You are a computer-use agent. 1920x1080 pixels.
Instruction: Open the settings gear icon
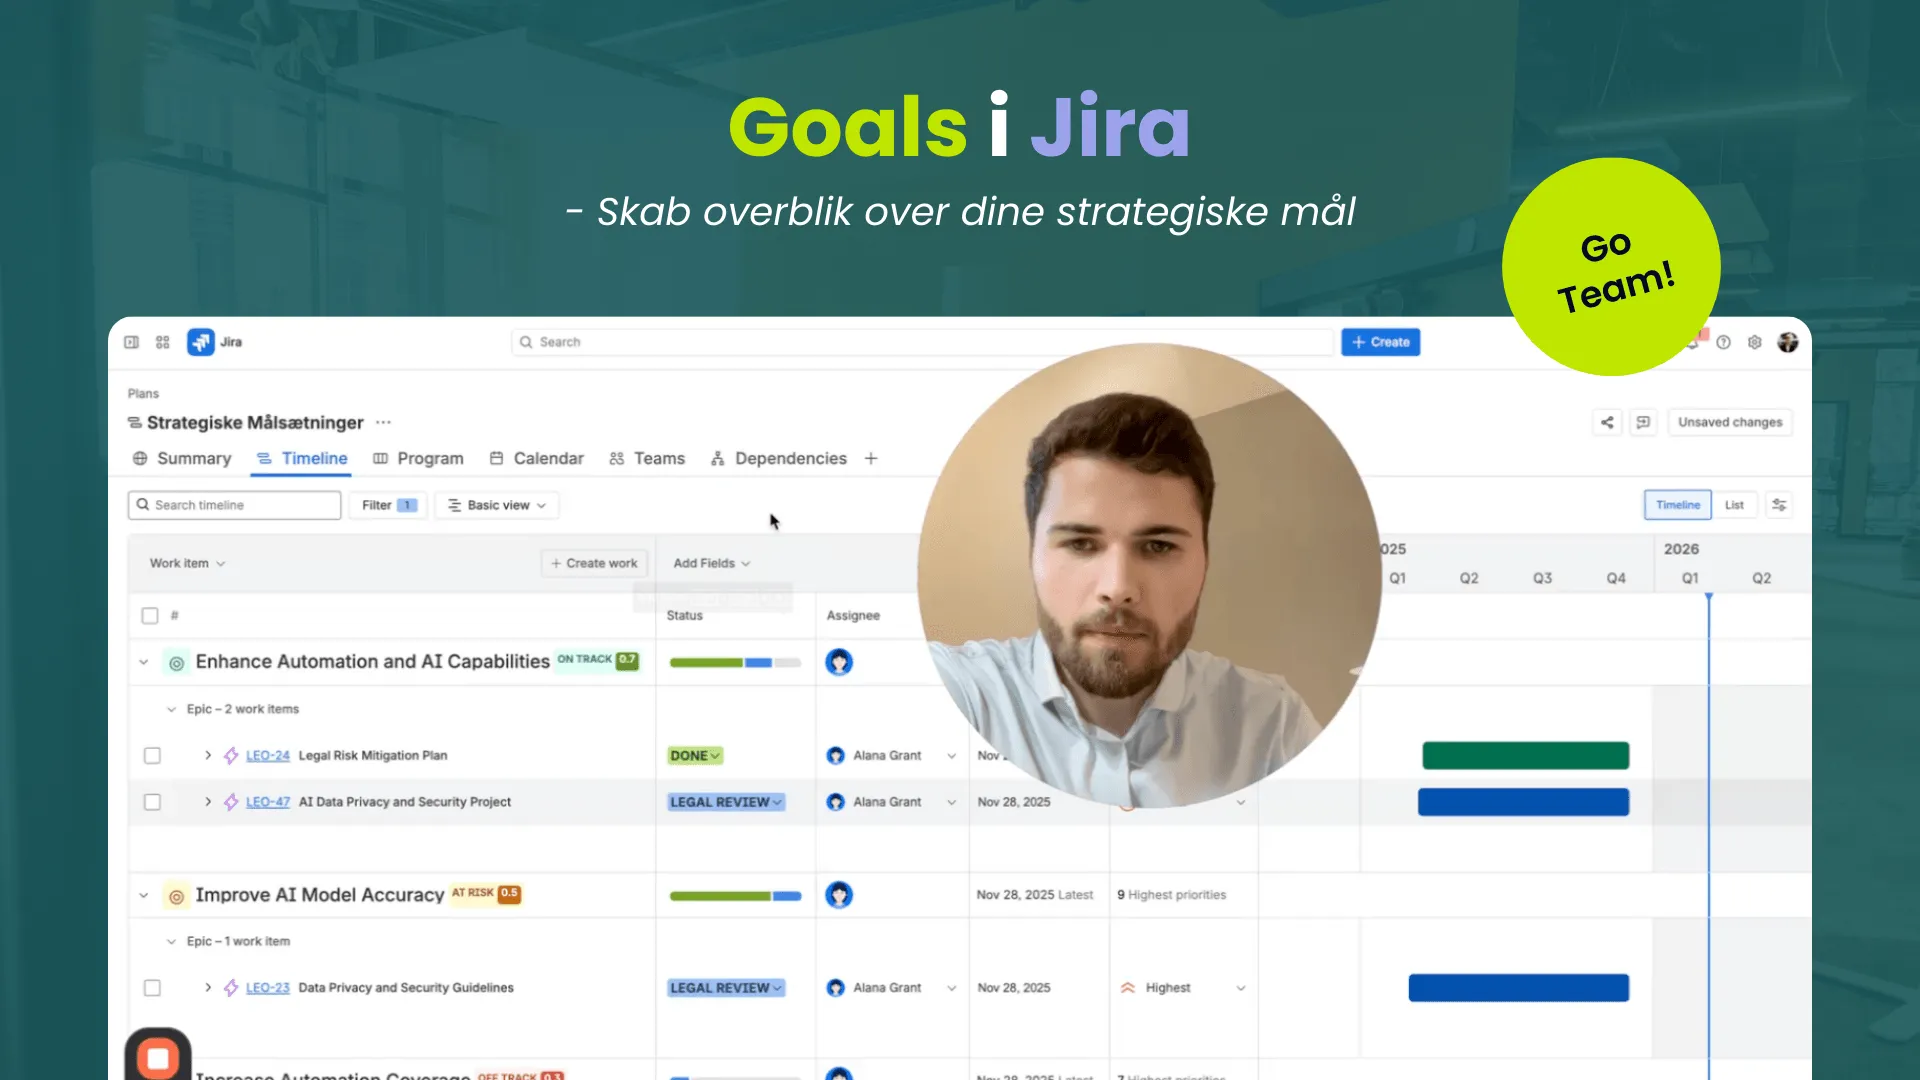[x=1755, y=342]
